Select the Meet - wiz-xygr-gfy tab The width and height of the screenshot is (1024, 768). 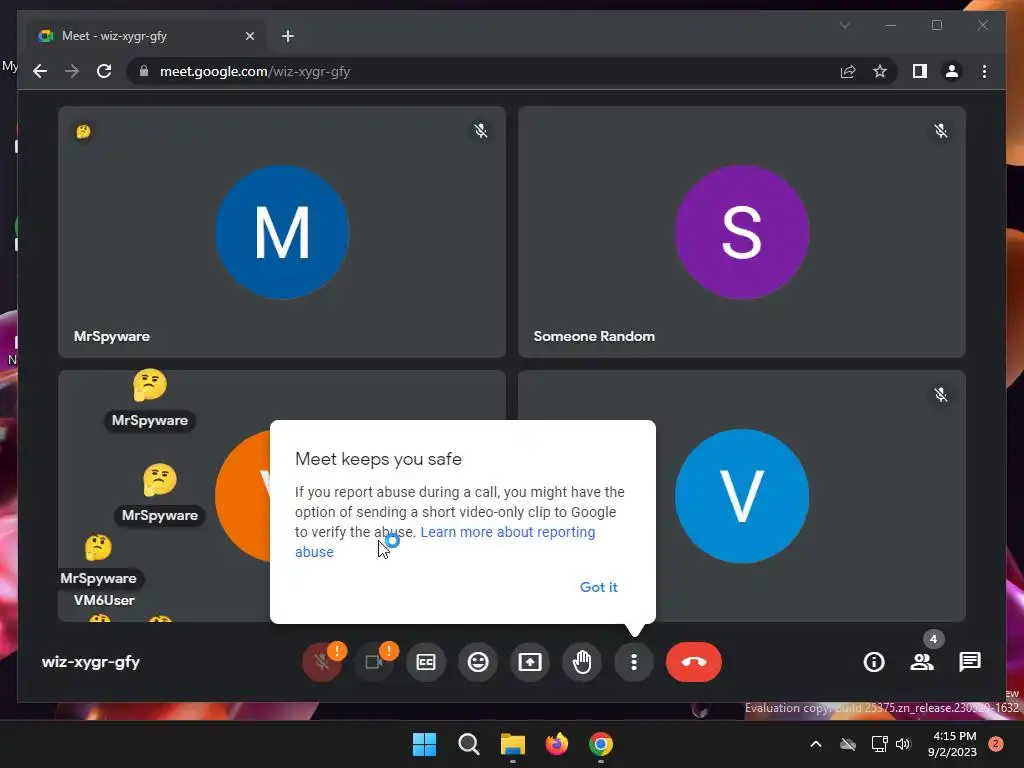click(146, 36)
